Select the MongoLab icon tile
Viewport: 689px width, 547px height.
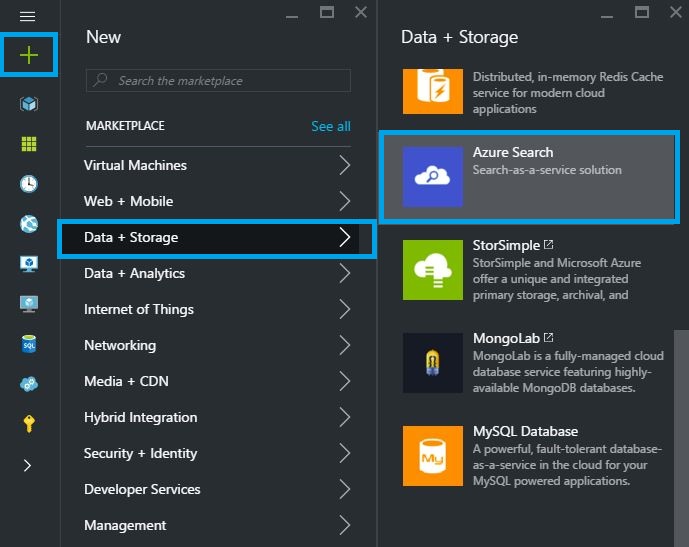tap(433, 363)
